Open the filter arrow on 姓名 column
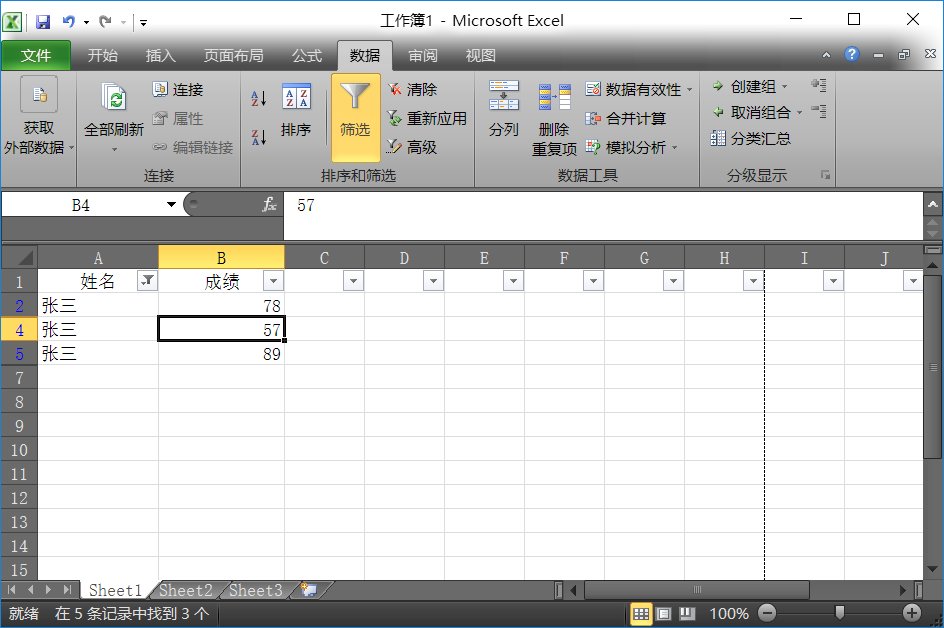The width and height of the screenshot is (944, 628). coord(147,281)
